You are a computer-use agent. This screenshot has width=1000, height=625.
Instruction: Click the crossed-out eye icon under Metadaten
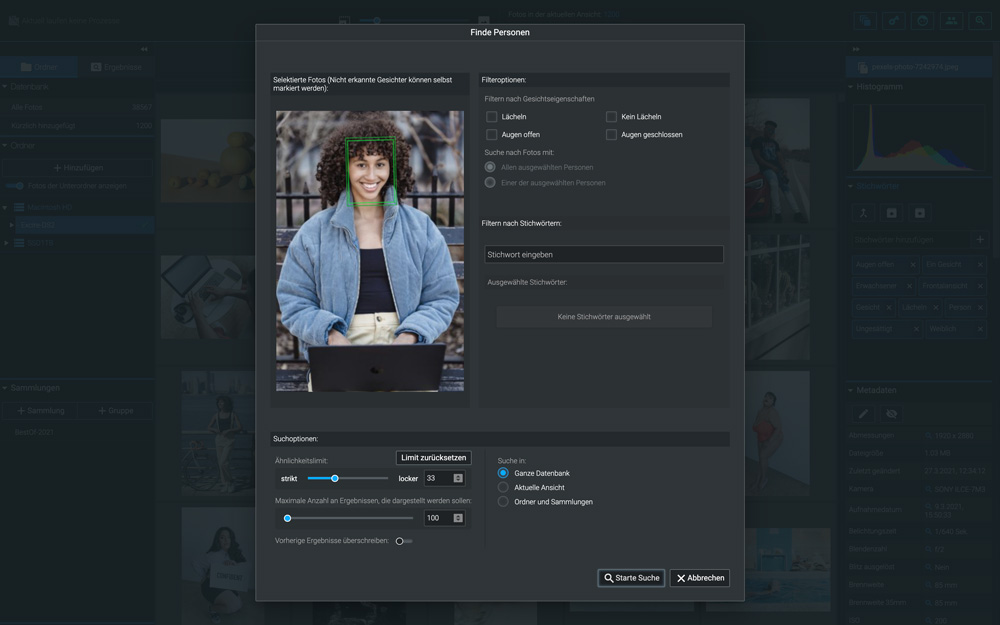(892, 414)
